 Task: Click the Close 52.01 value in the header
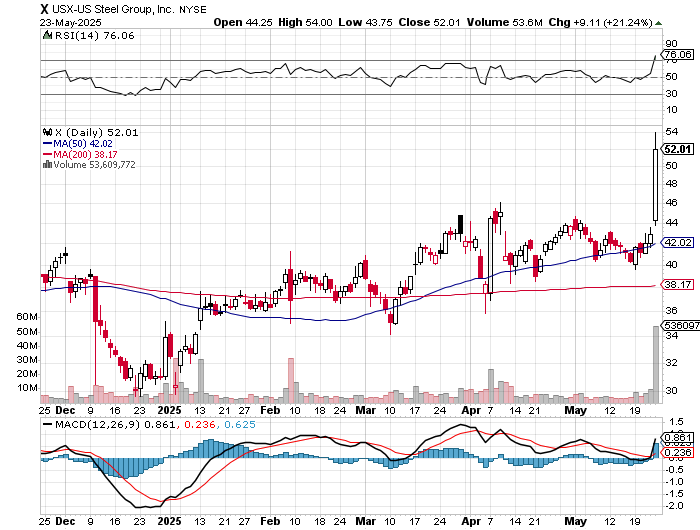tap(429, 22)
